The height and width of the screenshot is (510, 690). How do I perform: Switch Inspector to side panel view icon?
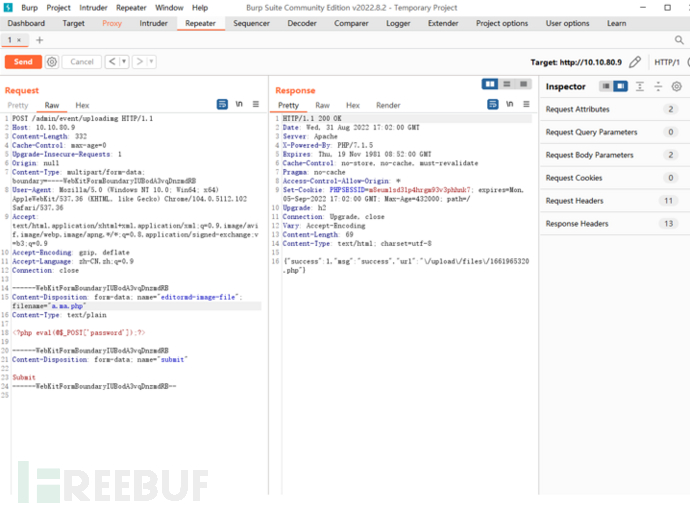[620, 86]
